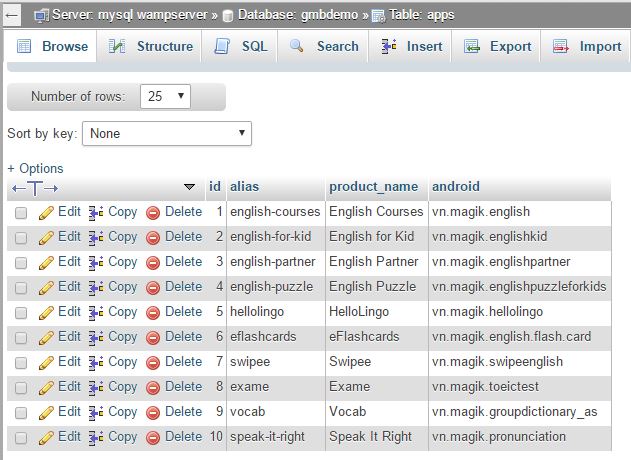Open the Sort by key dropdown
The width and height of the screenshot is (631, 460).
167,134
